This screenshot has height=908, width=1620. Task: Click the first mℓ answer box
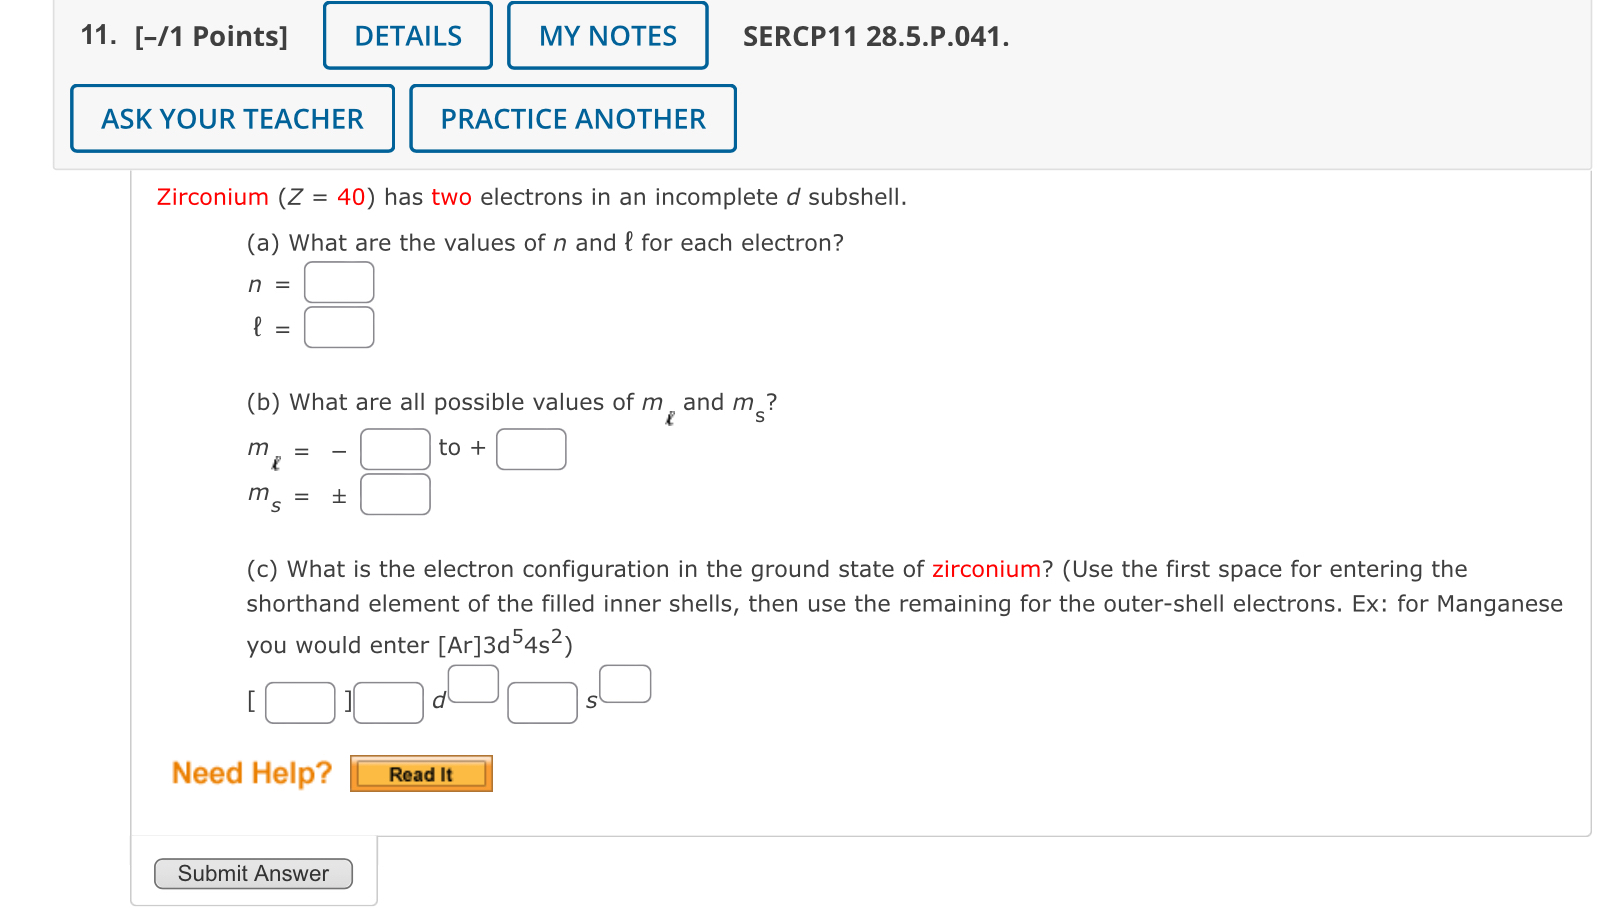pos(394,448)
